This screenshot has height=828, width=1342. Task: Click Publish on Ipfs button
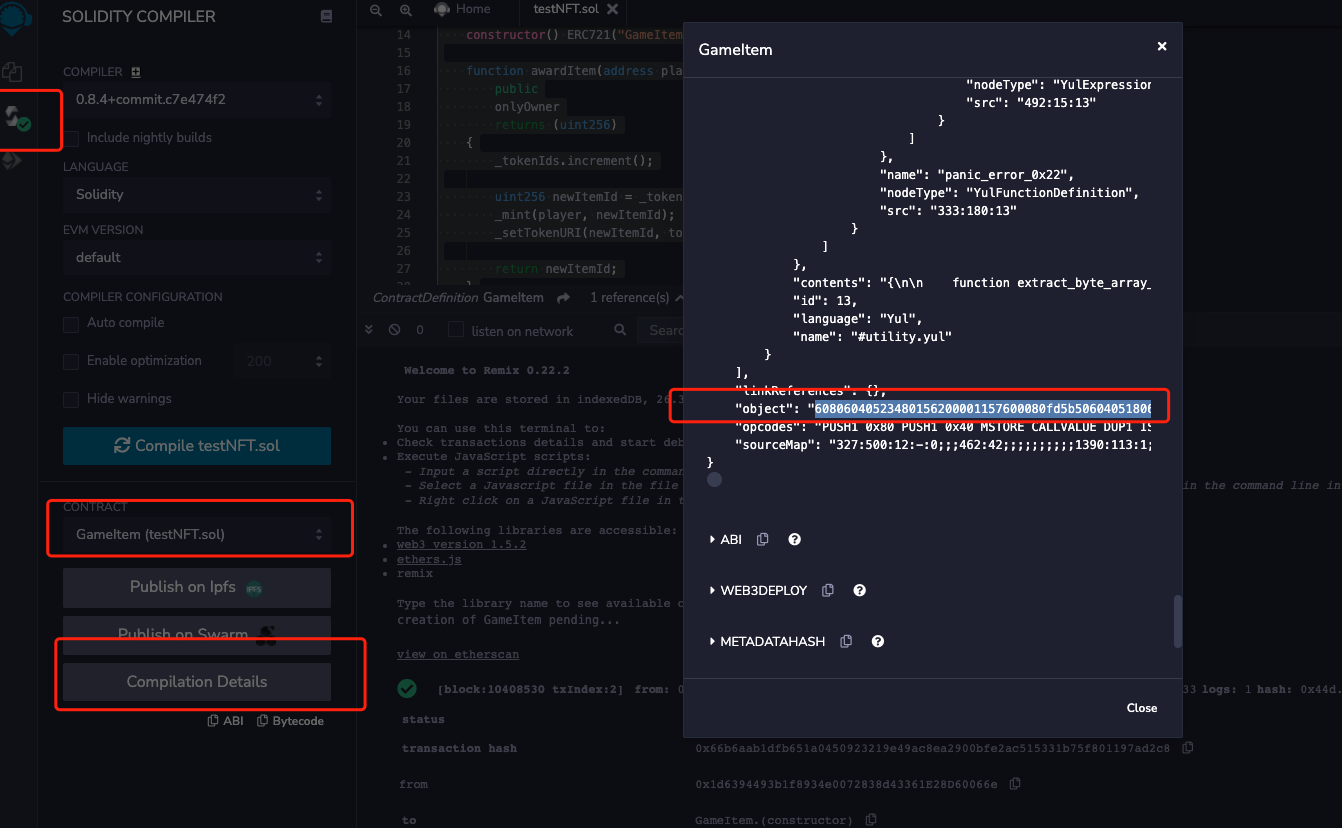[x=197, y=588]
